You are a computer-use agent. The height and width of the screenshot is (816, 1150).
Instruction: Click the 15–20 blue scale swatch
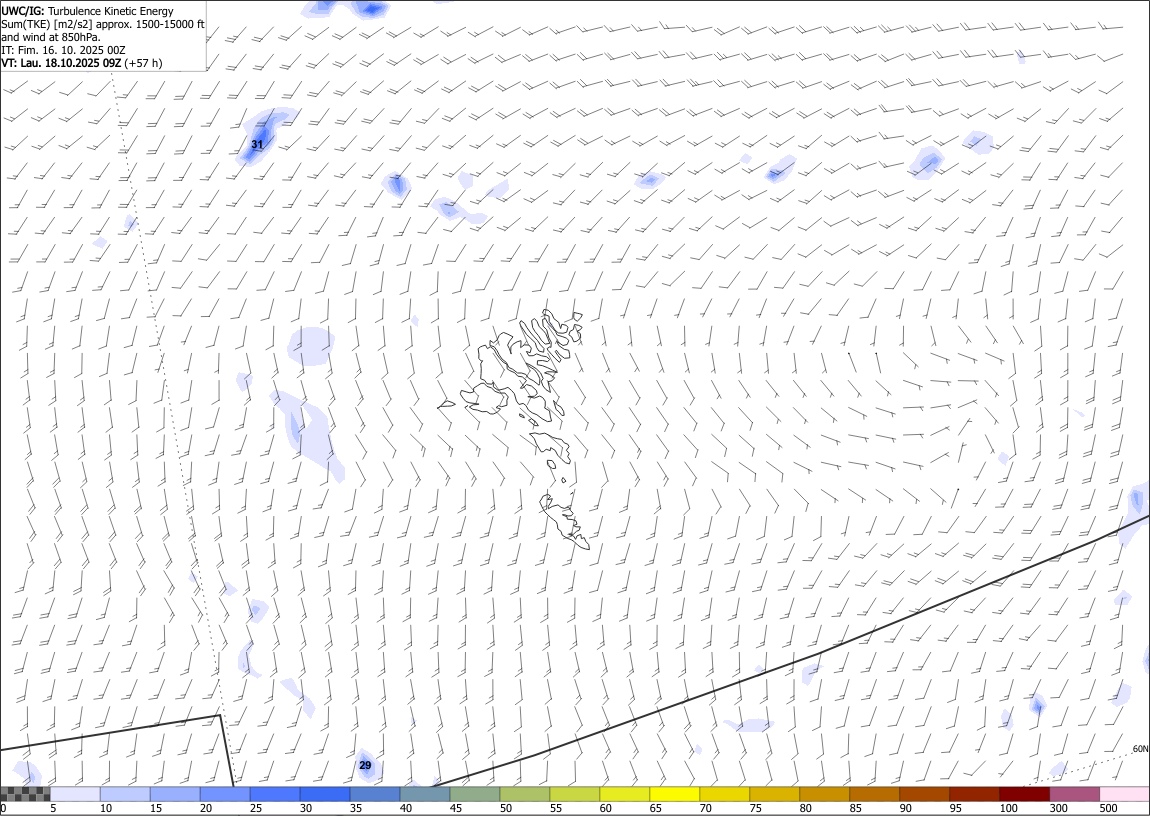pos(175,794)
